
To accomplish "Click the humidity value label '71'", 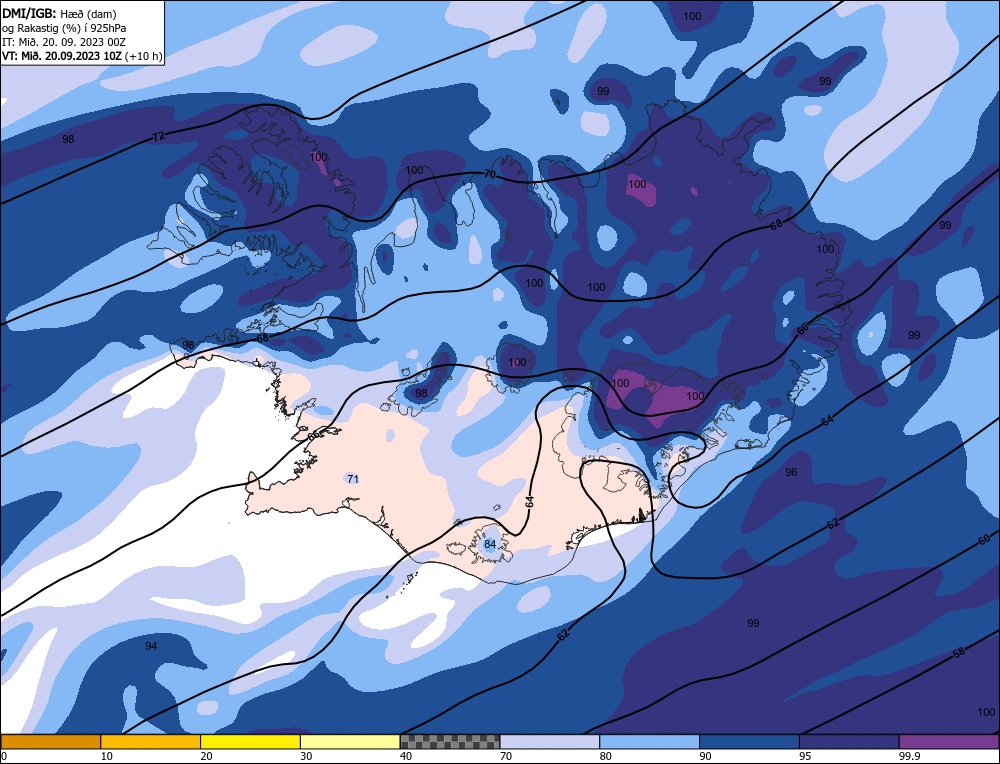I will point(353,479).
